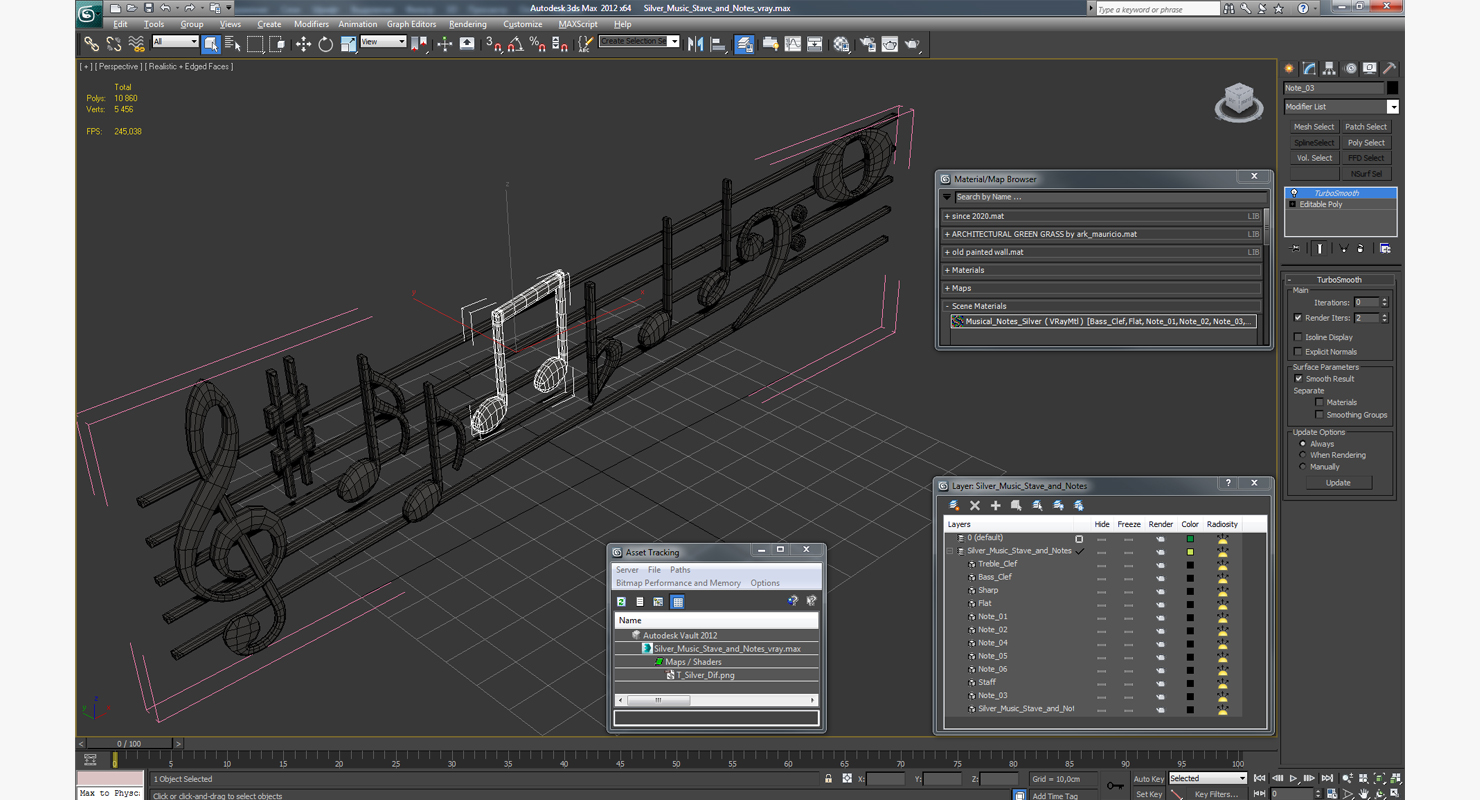
Task: Toggle the Smooth Result checkbox
Action: 1298,379
